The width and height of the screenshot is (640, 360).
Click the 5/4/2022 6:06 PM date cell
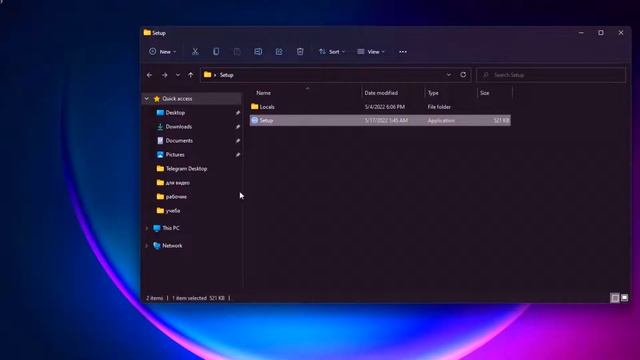click(x=385, y=107)
